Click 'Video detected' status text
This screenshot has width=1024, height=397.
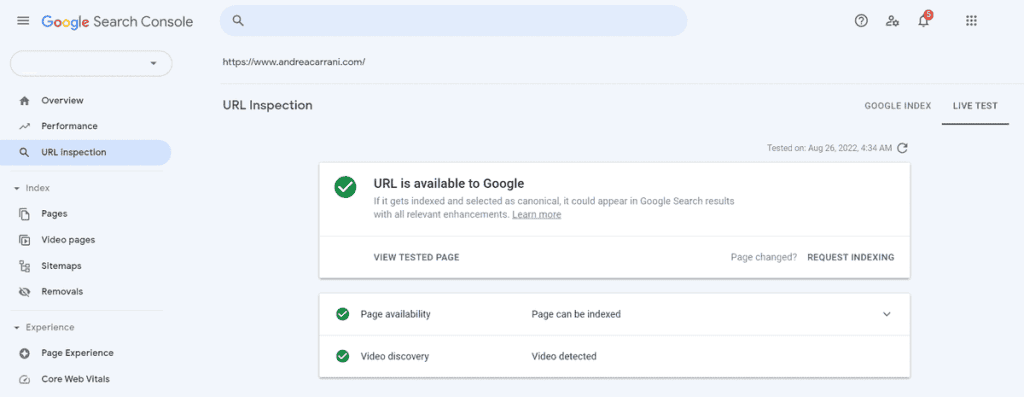pos(564,357)
